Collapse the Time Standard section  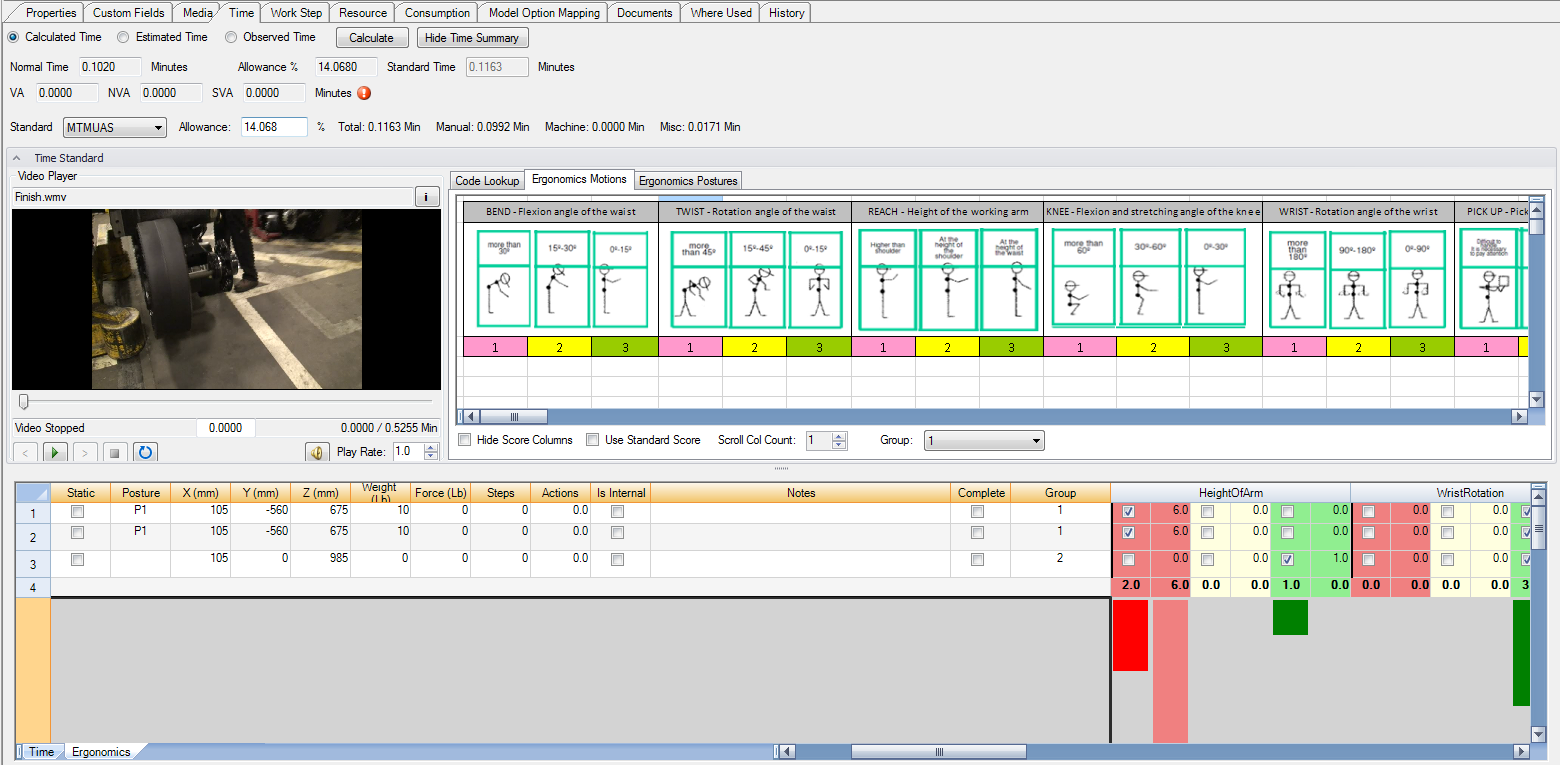(17, 158)
